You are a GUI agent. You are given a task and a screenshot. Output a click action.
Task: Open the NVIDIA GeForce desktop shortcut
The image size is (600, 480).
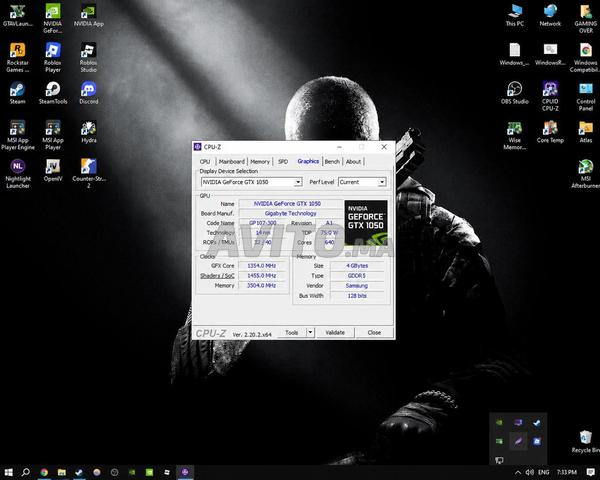[53, 18]
